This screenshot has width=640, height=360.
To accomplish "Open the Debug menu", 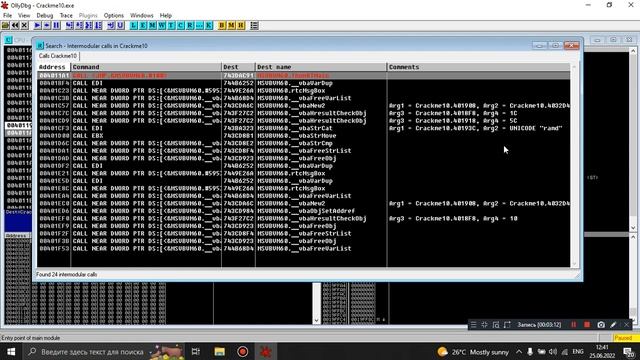I will (44, 15).
